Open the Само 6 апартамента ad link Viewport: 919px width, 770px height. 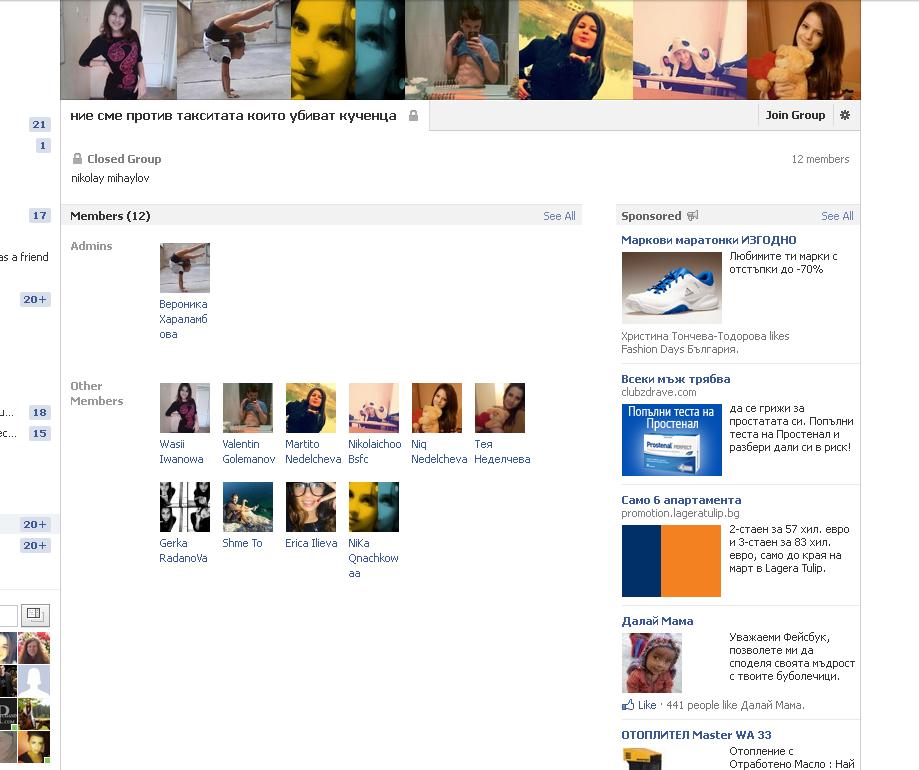coord(681,500)
